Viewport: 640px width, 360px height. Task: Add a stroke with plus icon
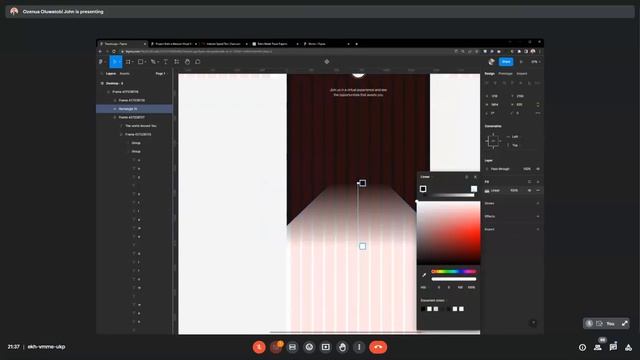click(538, 203)
